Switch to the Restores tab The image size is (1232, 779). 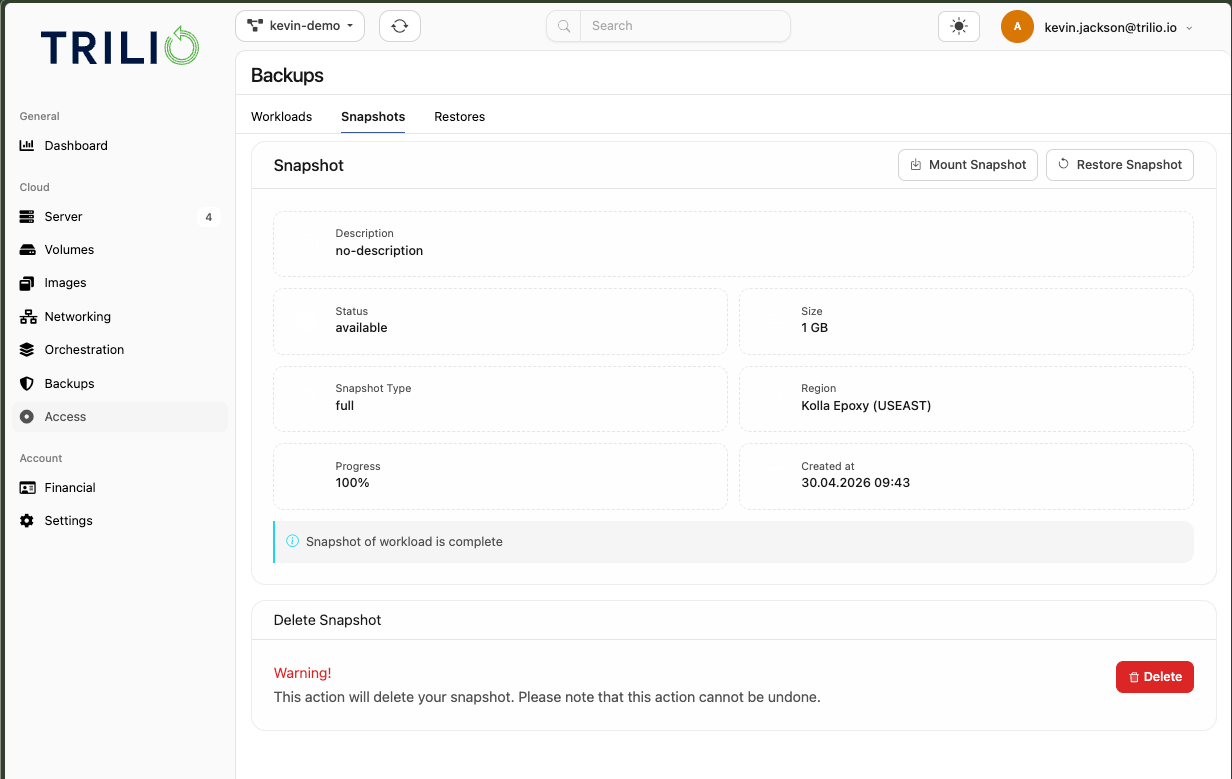(x=460, y=117)
